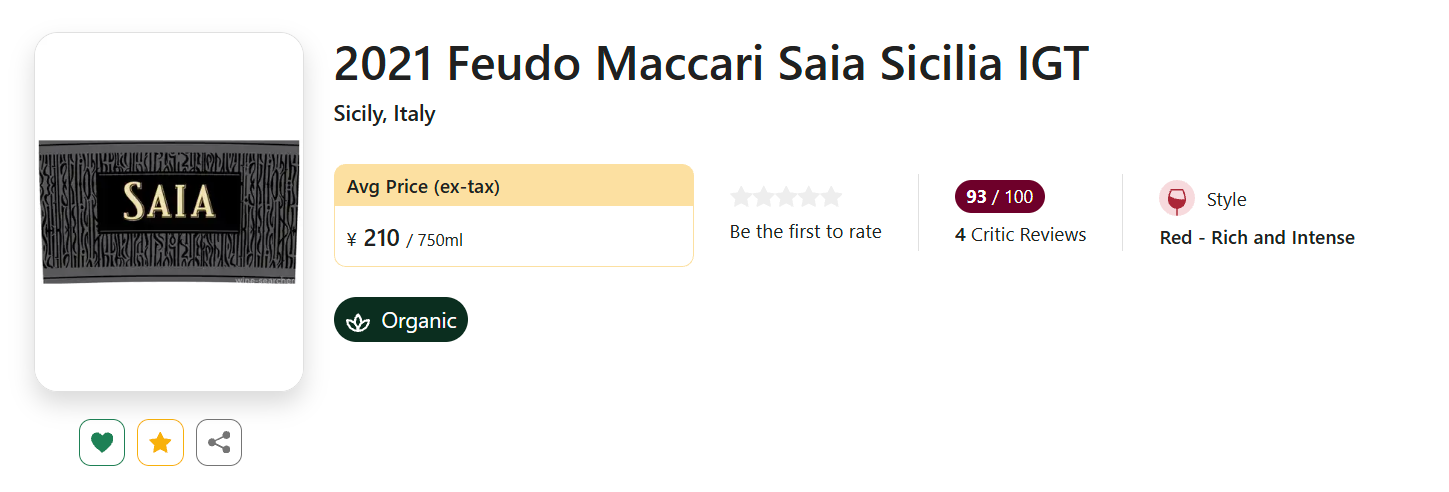Click the green heart favorite icon
Image resolution: width=1449 pixels, height=492 pixels.
pyautogui.click(x=102, y=442)
